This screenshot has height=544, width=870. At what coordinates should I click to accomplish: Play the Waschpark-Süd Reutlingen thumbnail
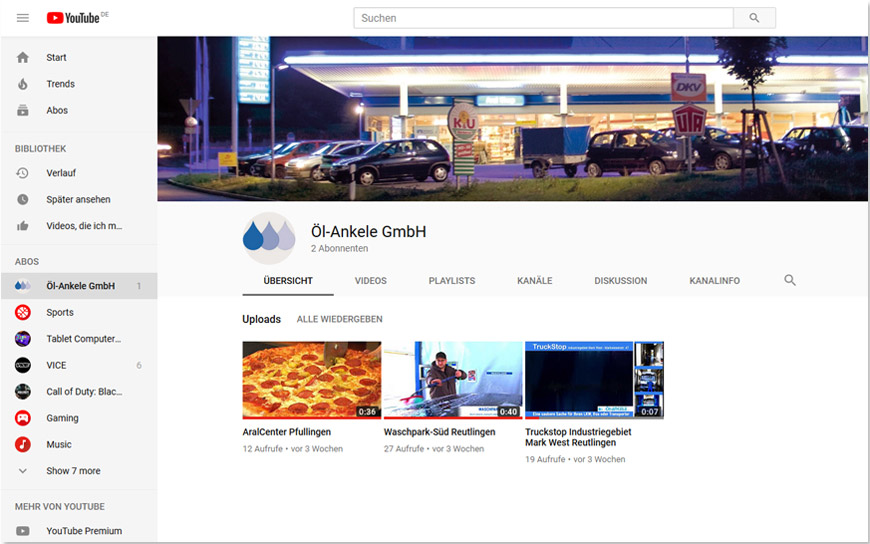click(453, 379)
